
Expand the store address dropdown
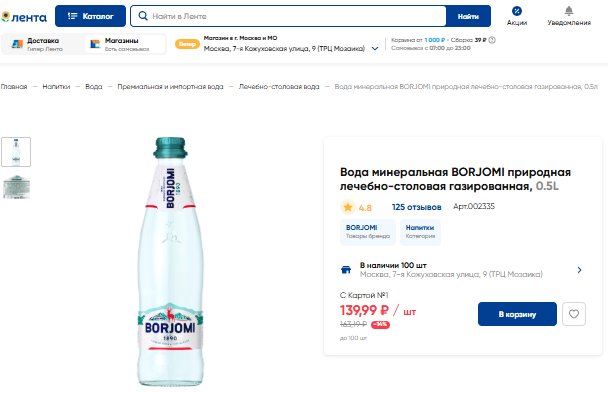tap(375, 48)
